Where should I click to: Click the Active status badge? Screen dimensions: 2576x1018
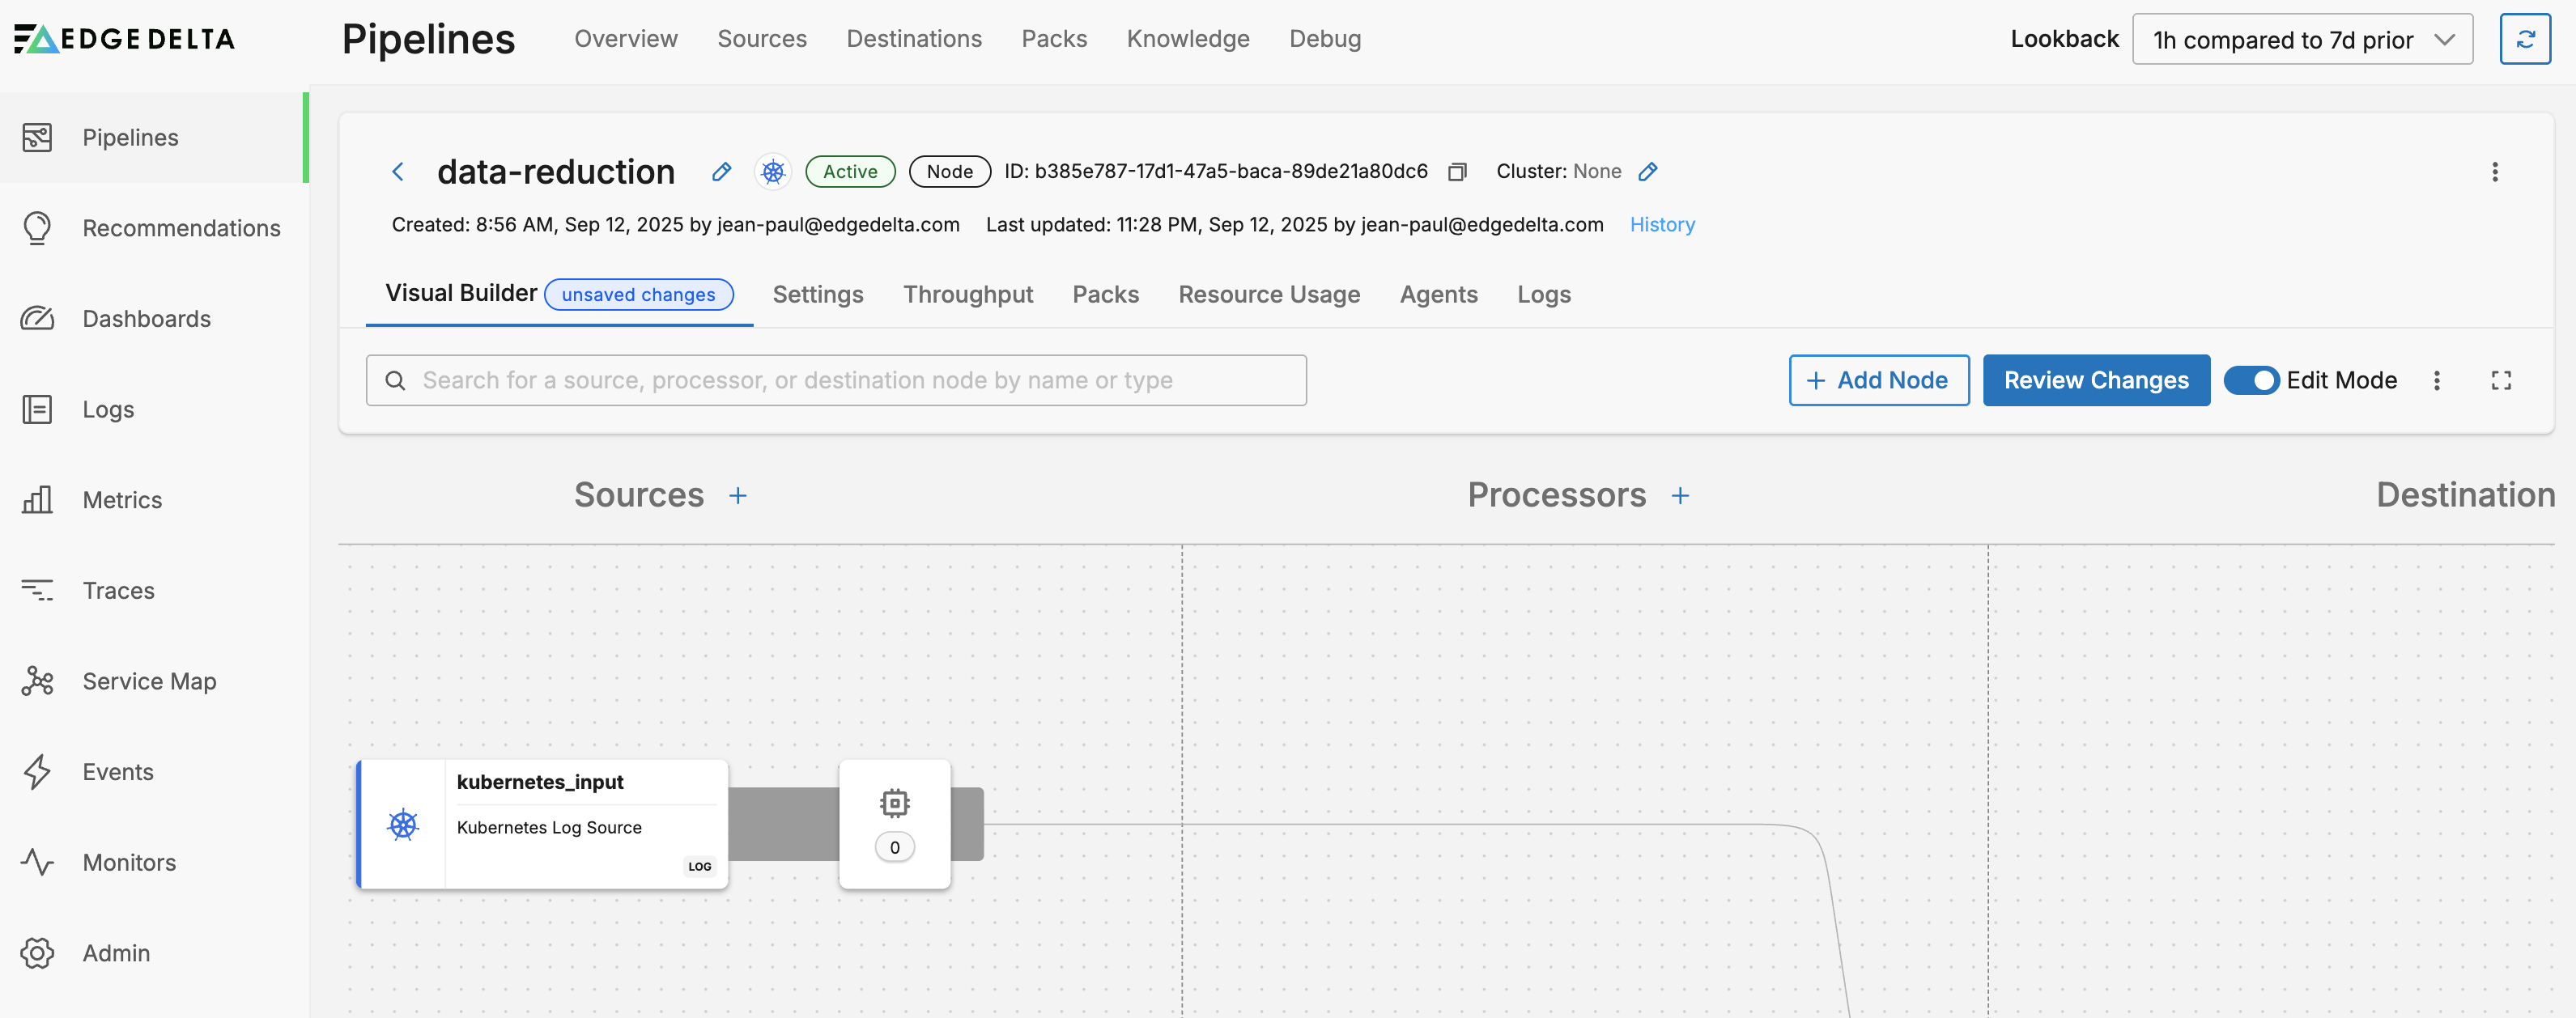click(x=850, y=172)
